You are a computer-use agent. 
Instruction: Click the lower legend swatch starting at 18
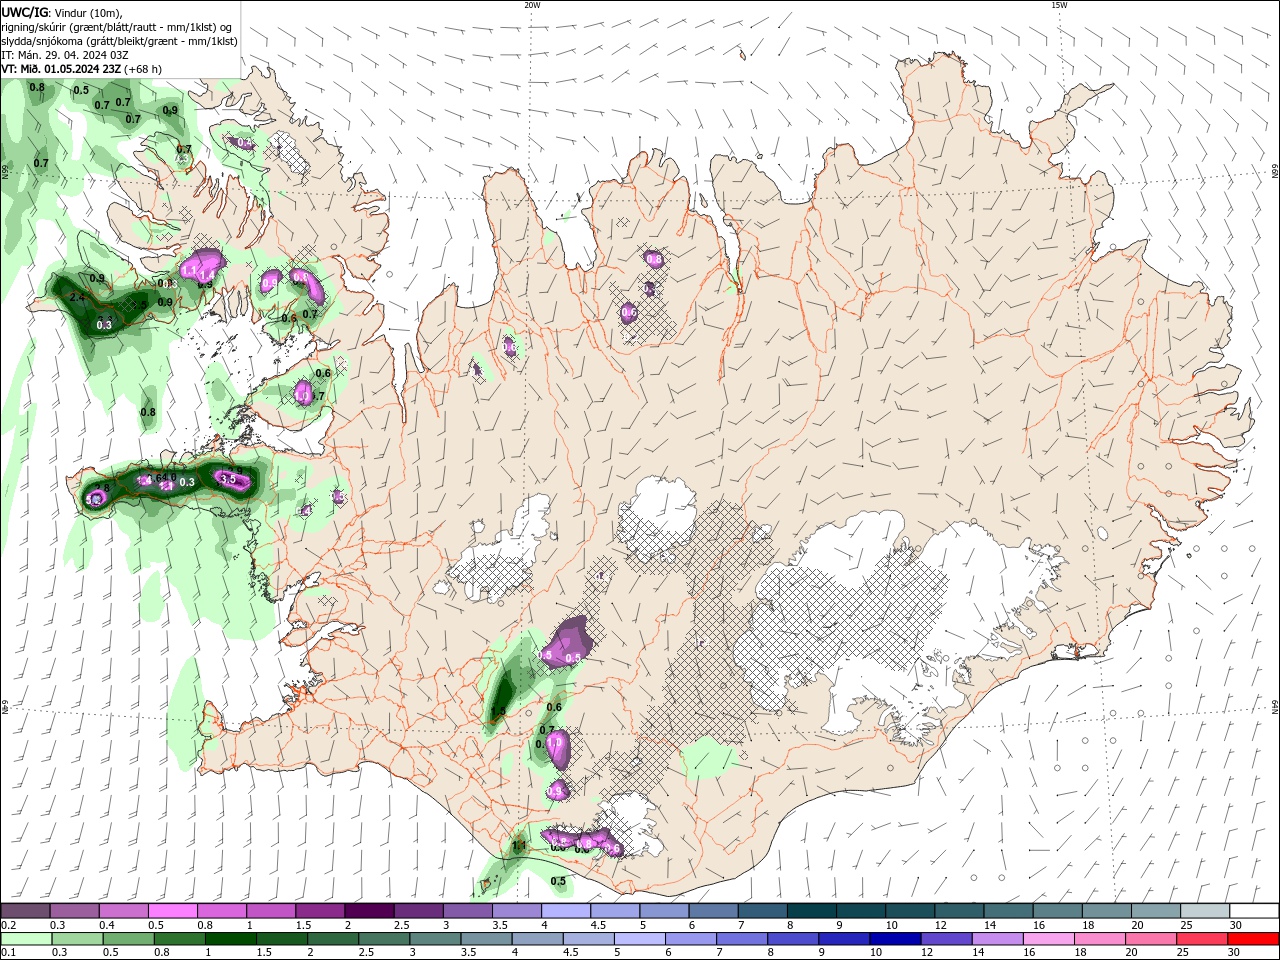point(1102,939)
